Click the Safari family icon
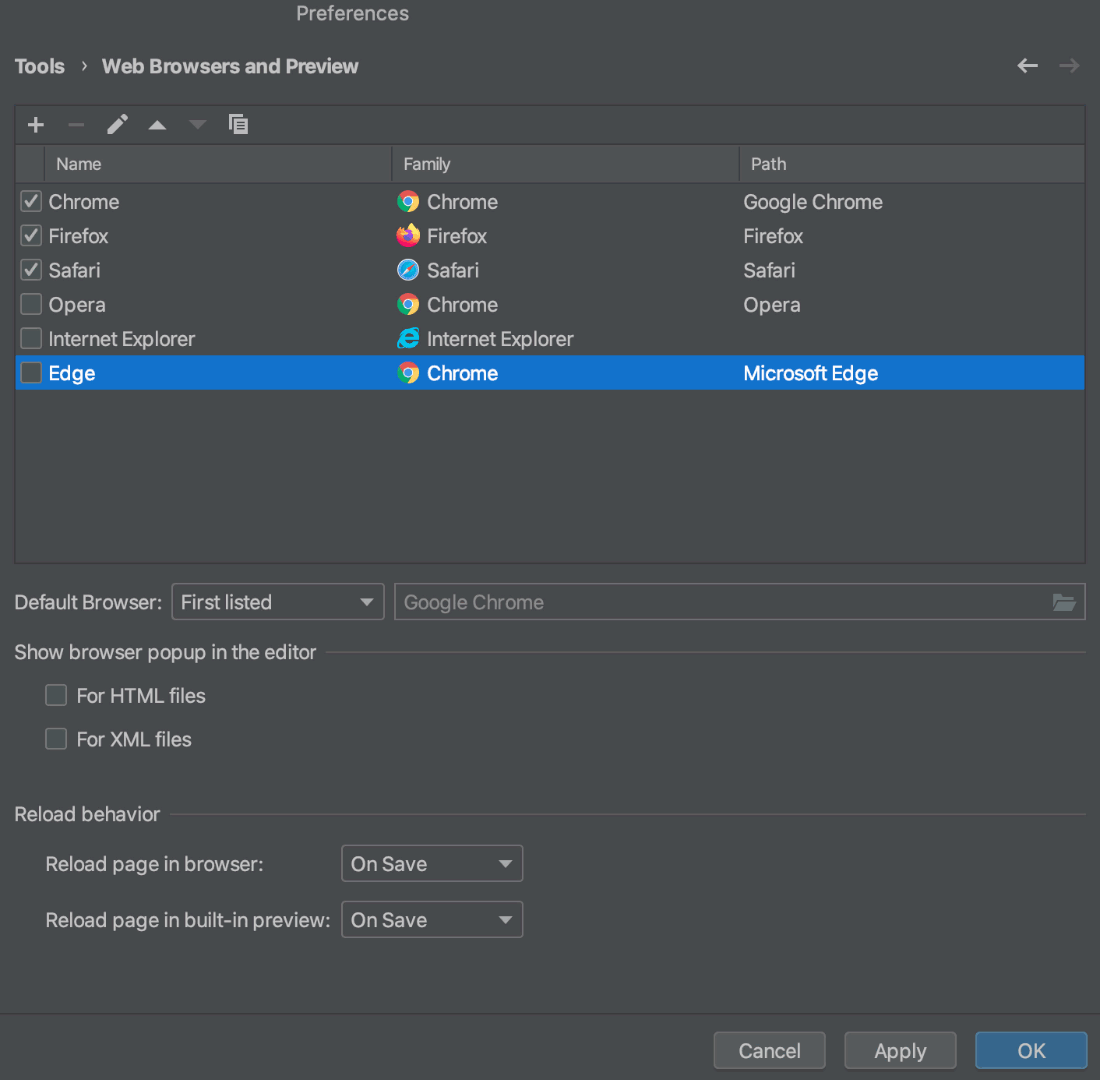This screenshot has width=1100, height=1080. (408, 270)
